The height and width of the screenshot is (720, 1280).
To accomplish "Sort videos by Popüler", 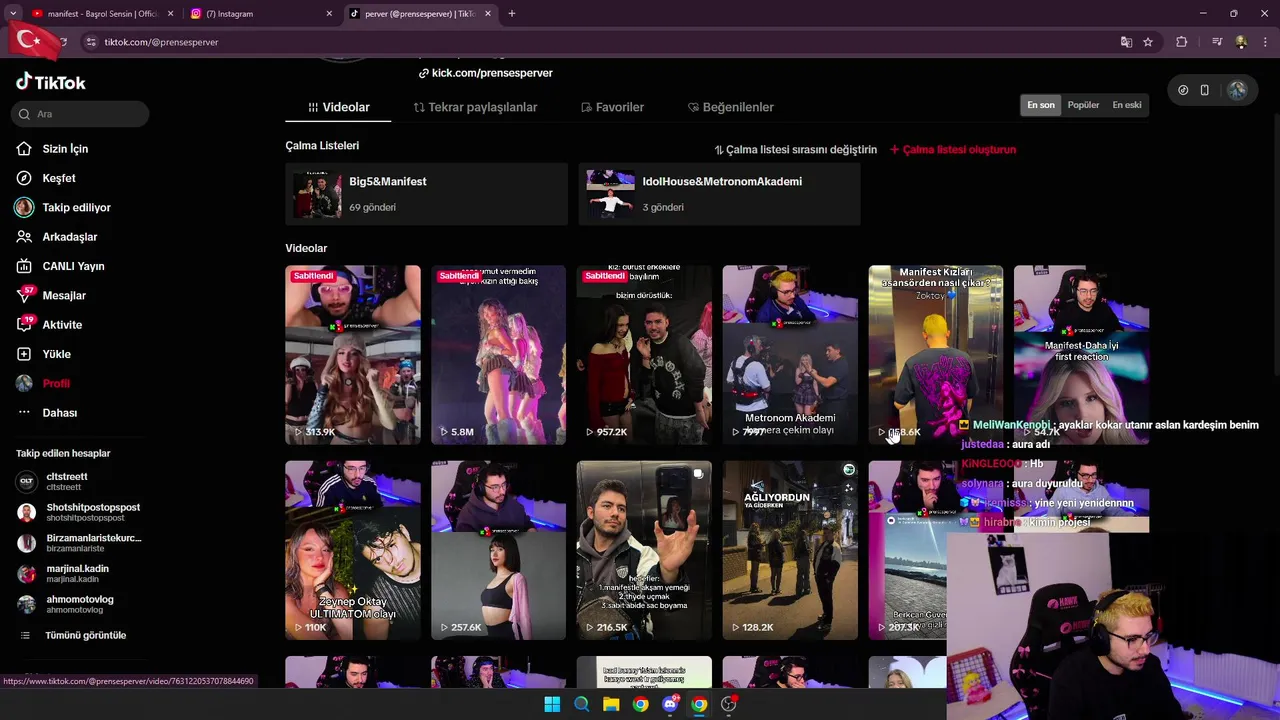I will tap(1083, 105).
